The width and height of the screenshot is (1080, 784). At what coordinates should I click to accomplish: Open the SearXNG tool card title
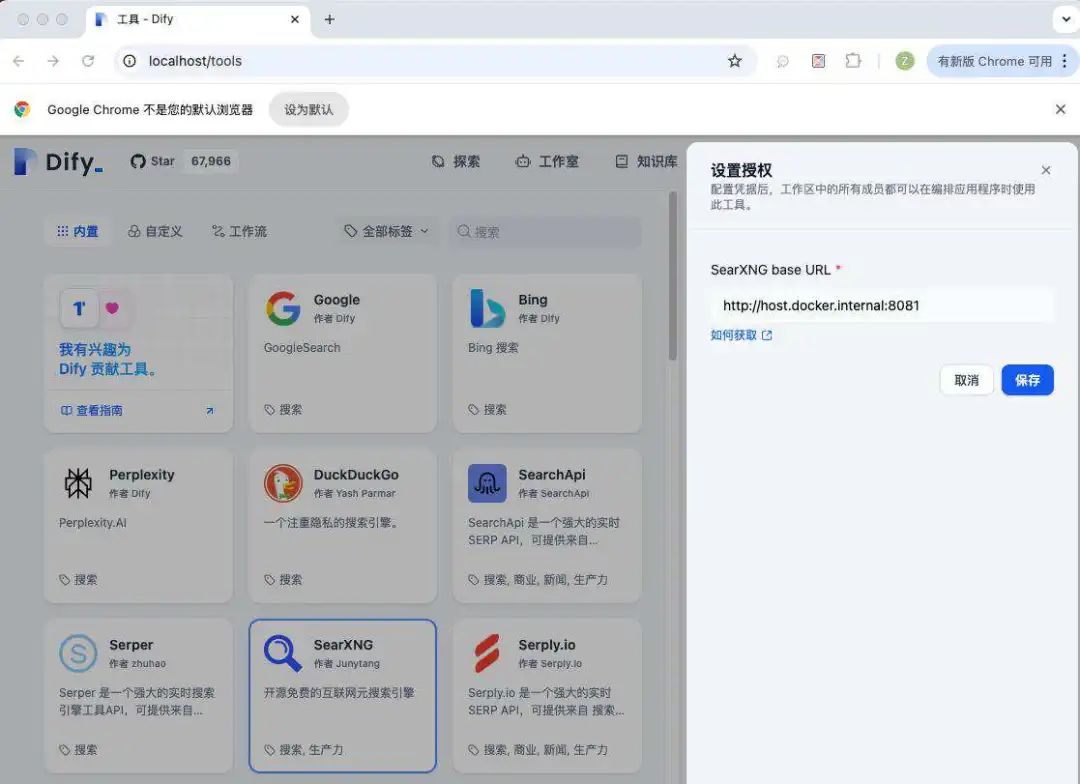343,645
